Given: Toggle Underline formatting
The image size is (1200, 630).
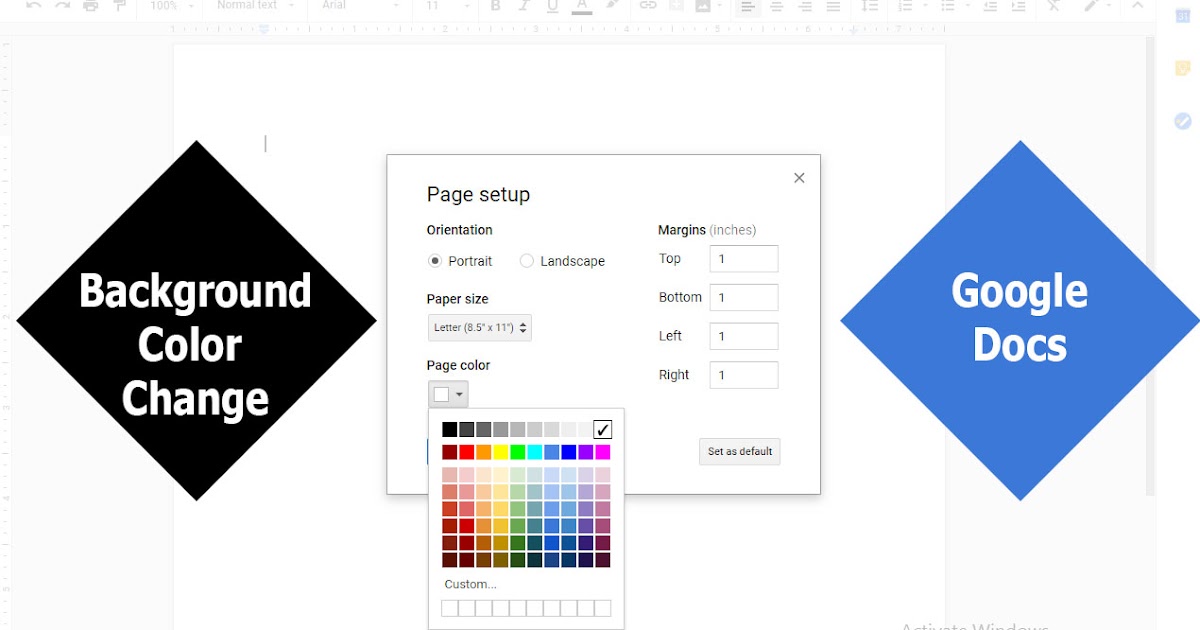Looking at the screenshot, I should tap(552, 5).
